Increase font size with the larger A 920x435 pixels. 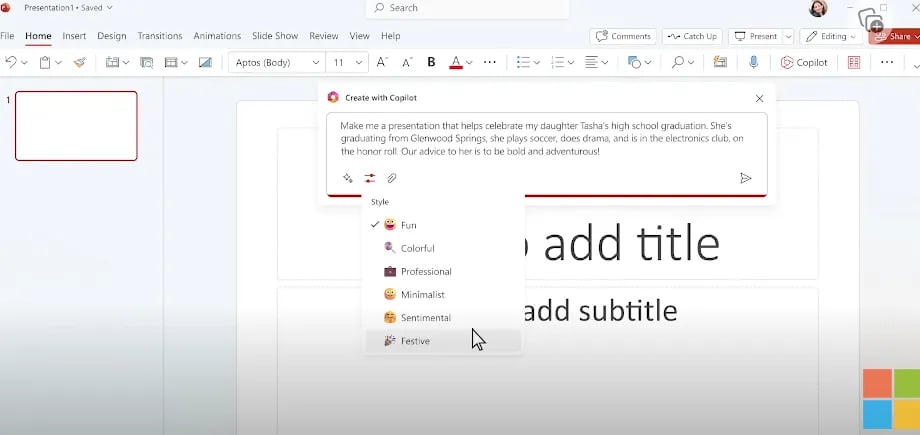382,62
